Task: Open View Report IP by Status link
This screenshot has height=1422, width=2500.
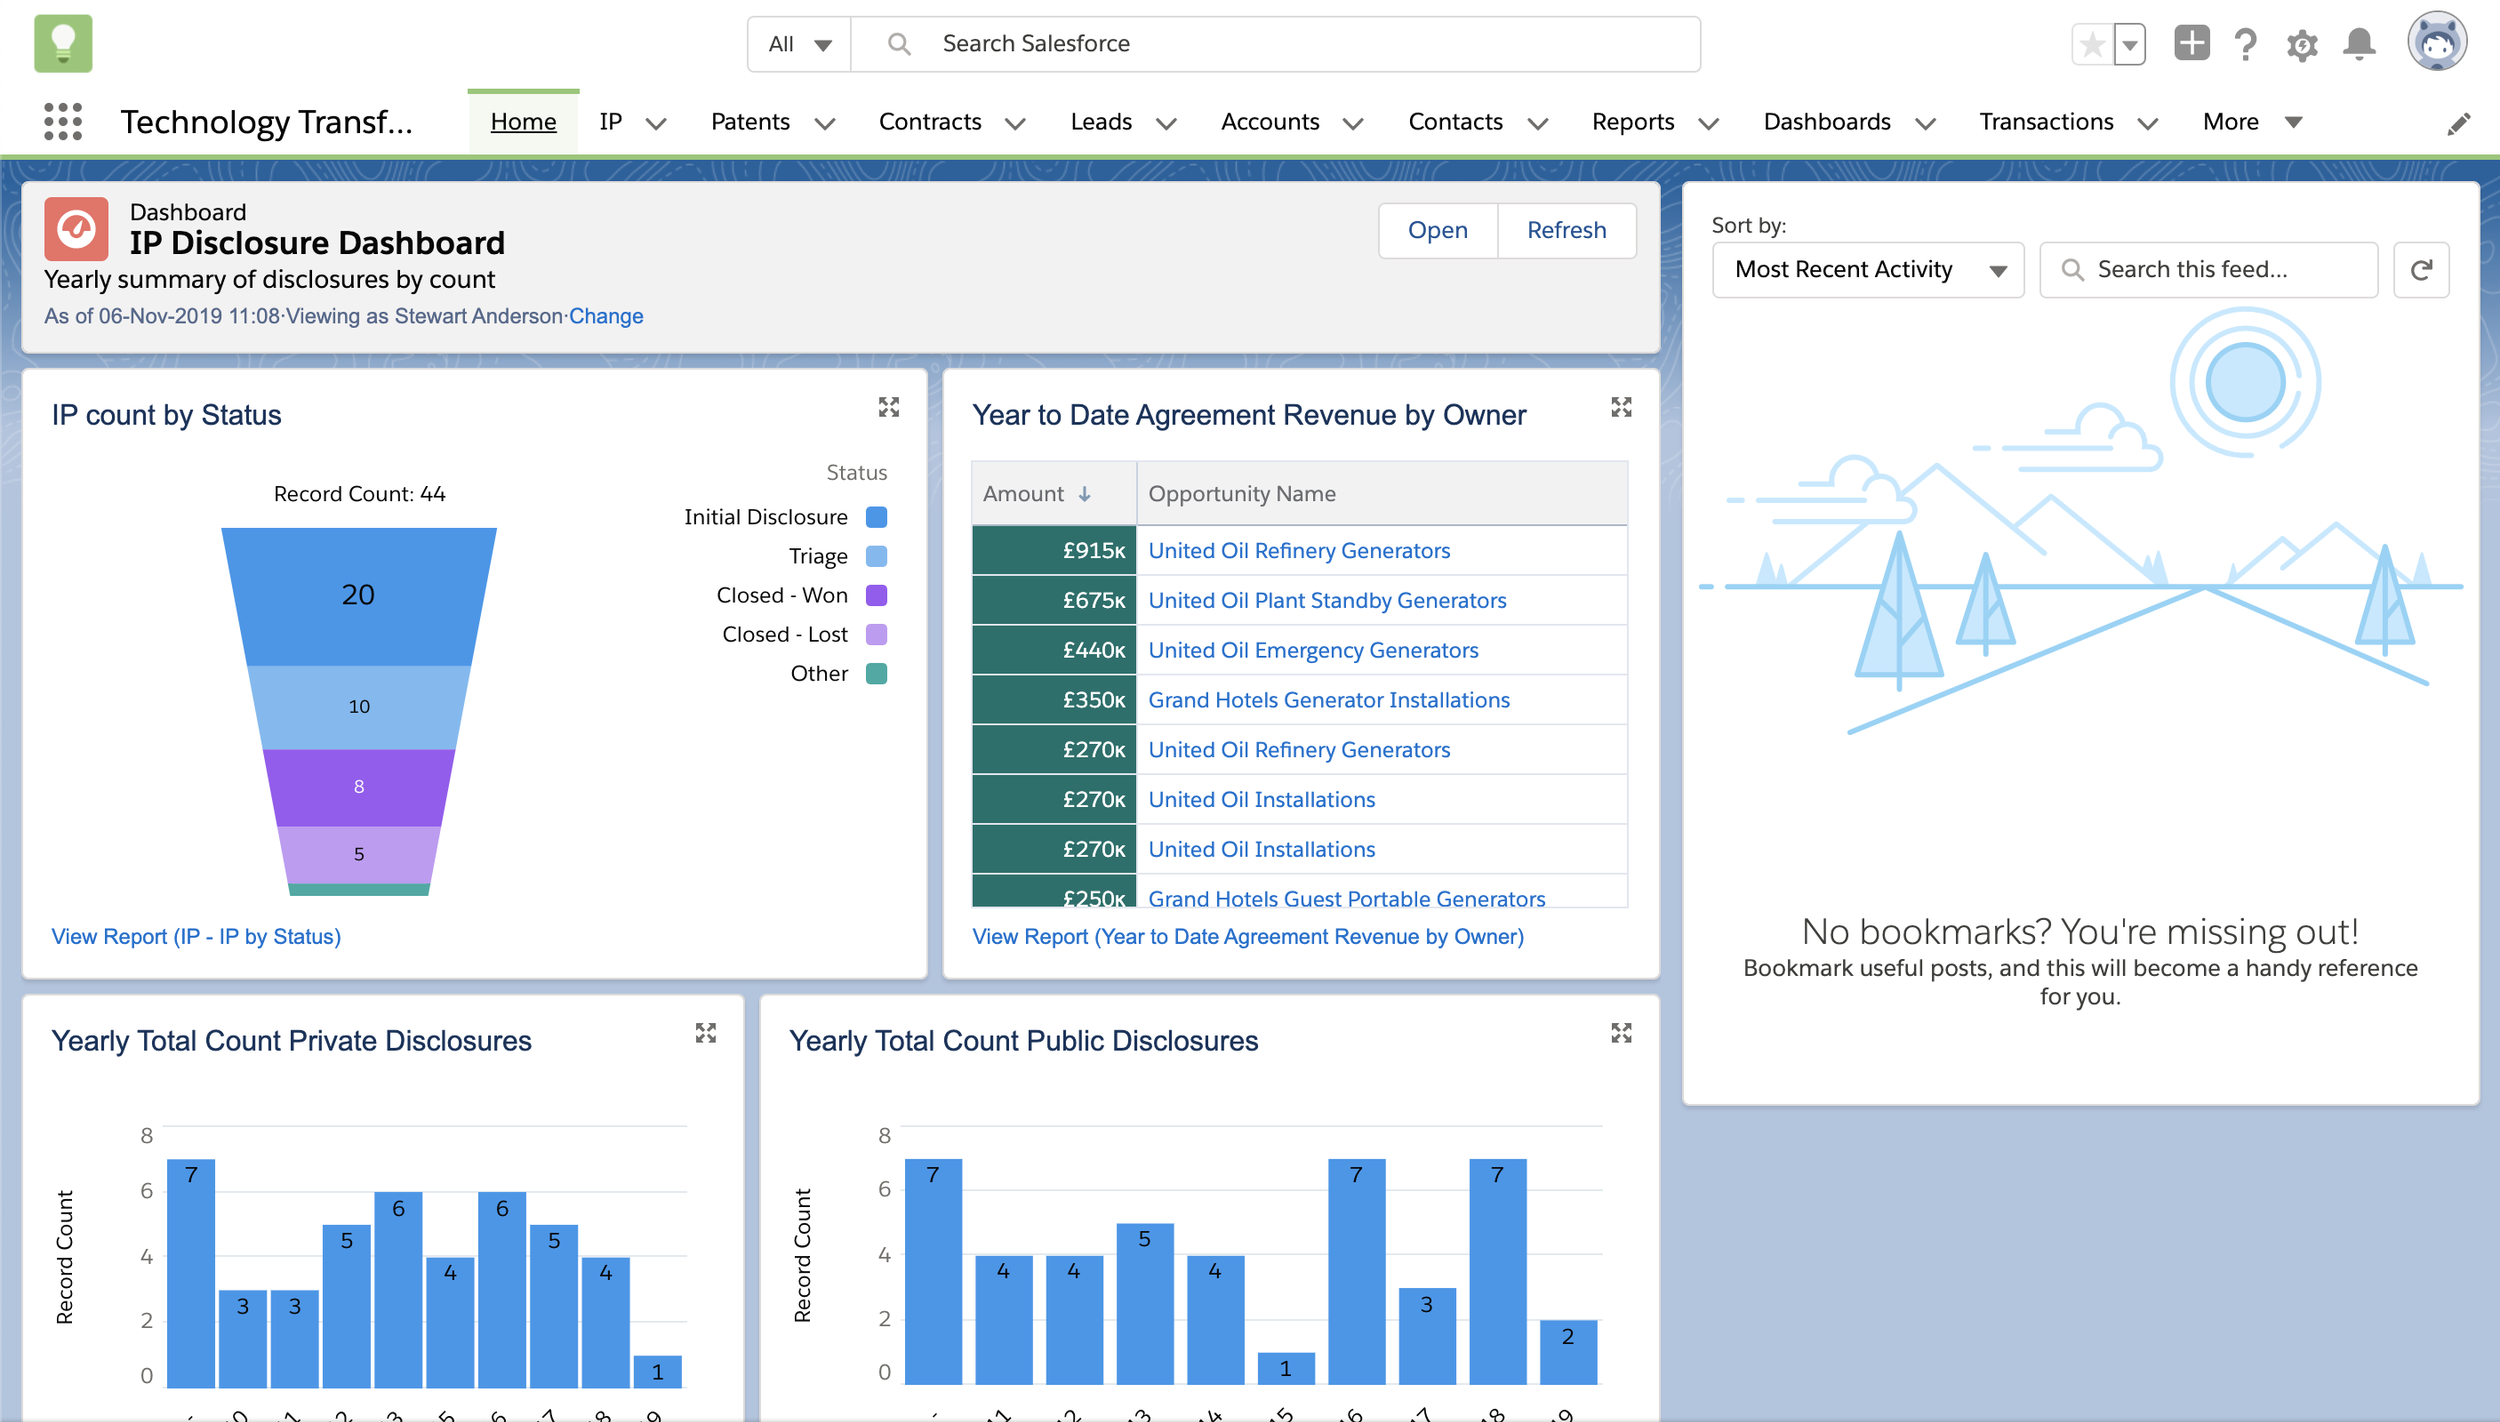Action: tap(196, 936)
